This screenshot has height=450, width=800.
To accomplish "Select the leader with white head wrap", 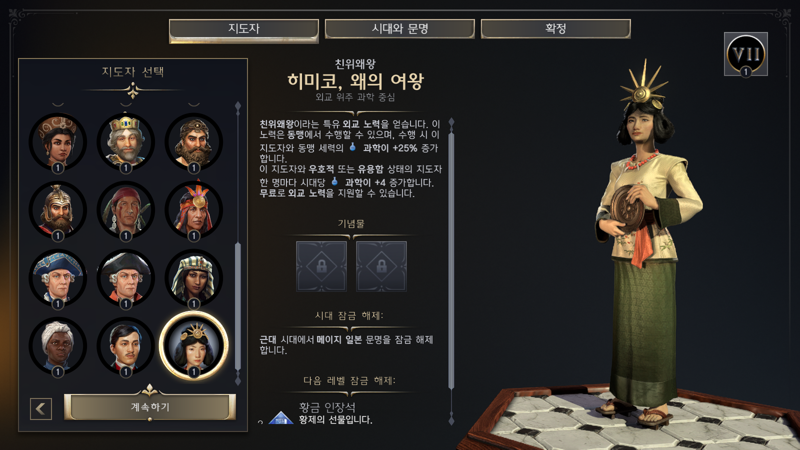I will tap(58, 345).
